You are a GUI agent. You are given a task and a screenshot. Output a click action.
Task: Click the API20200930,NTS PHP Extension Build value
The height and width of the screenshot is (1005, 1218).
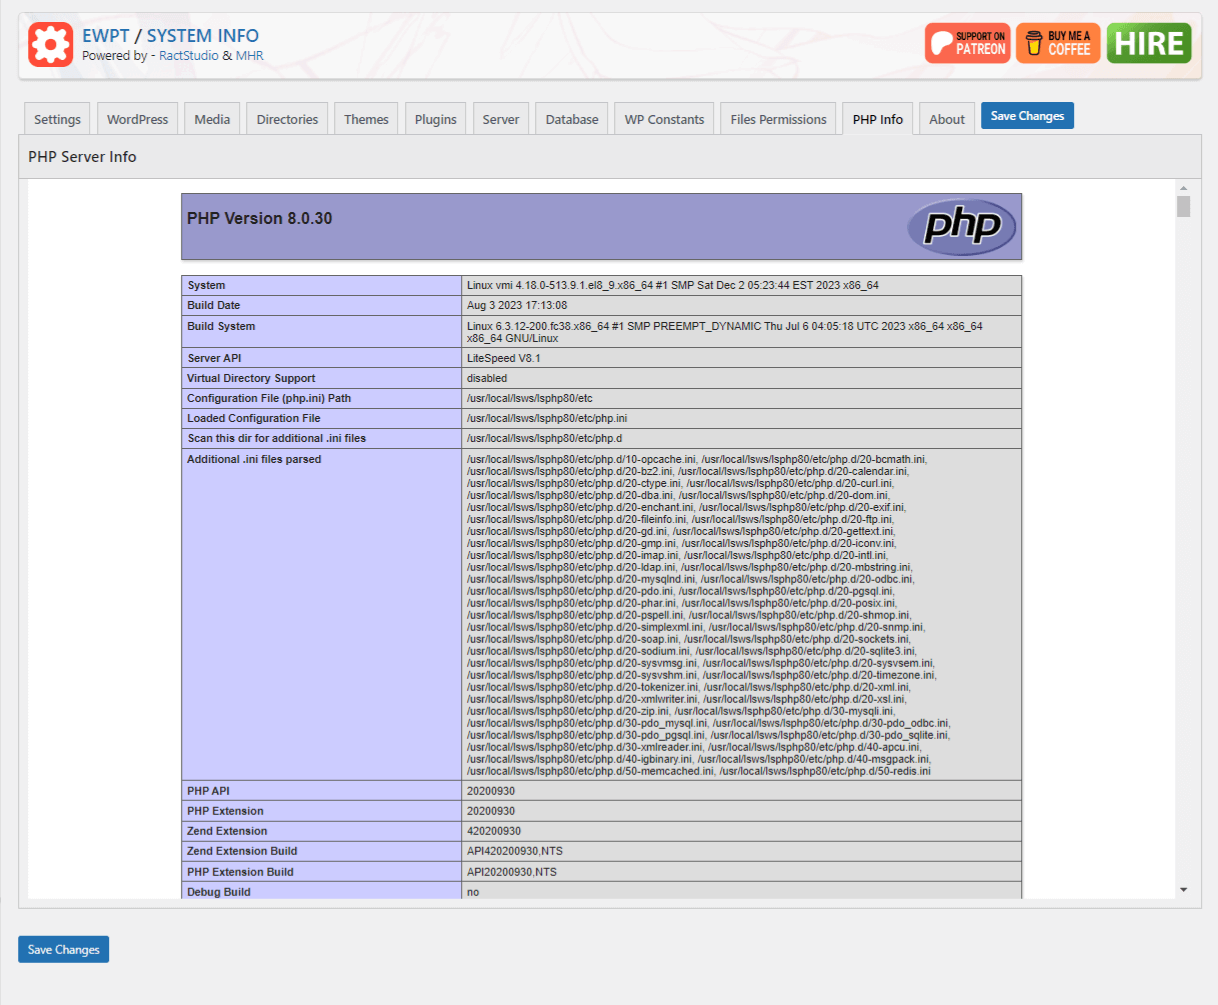(x=511, y=872)
